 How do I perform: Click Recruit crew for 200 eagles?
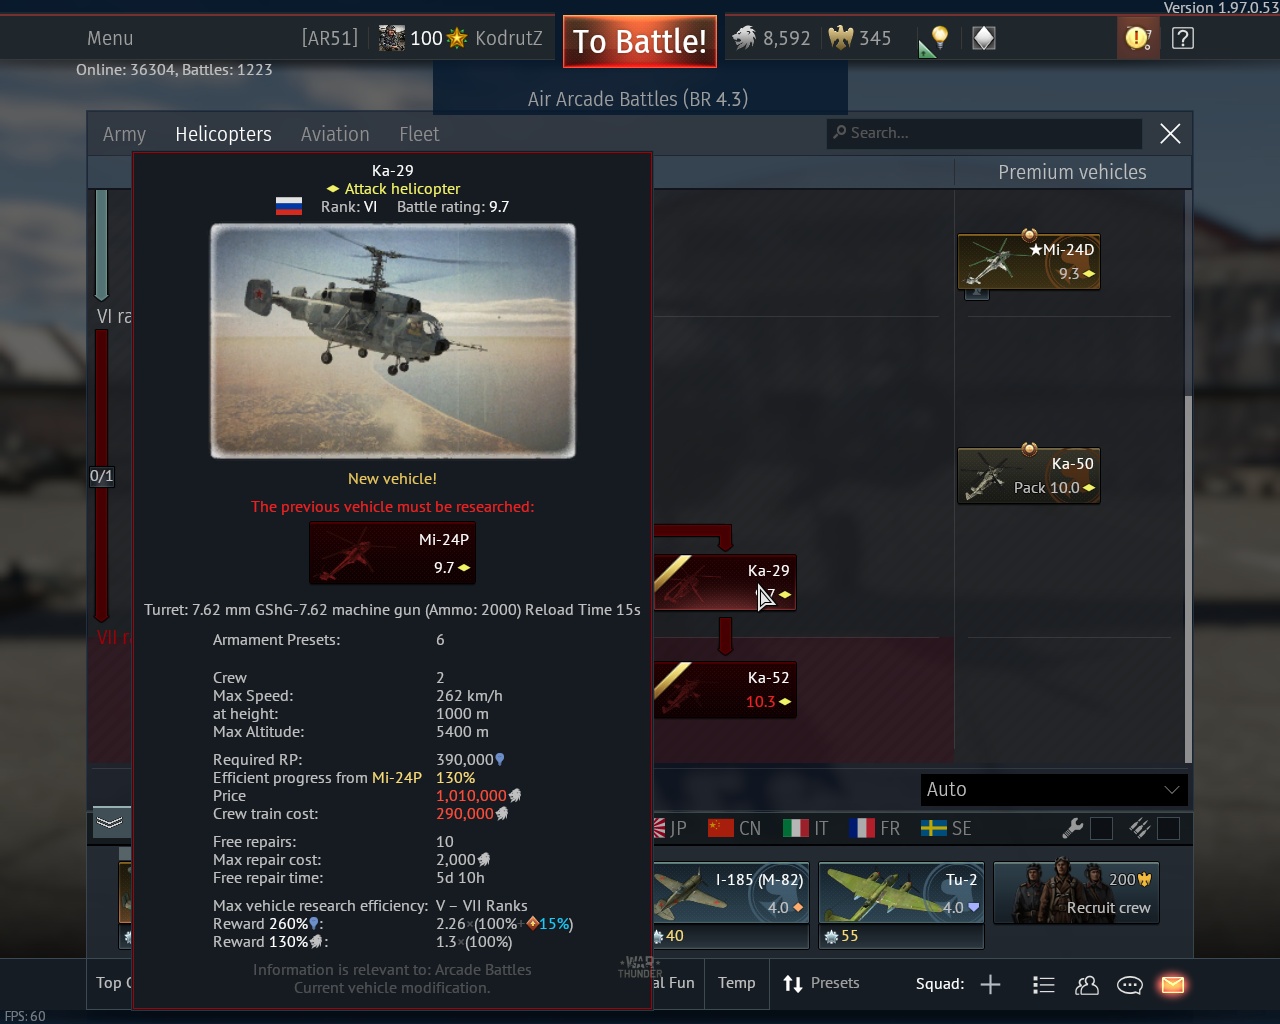point(1076,892)
